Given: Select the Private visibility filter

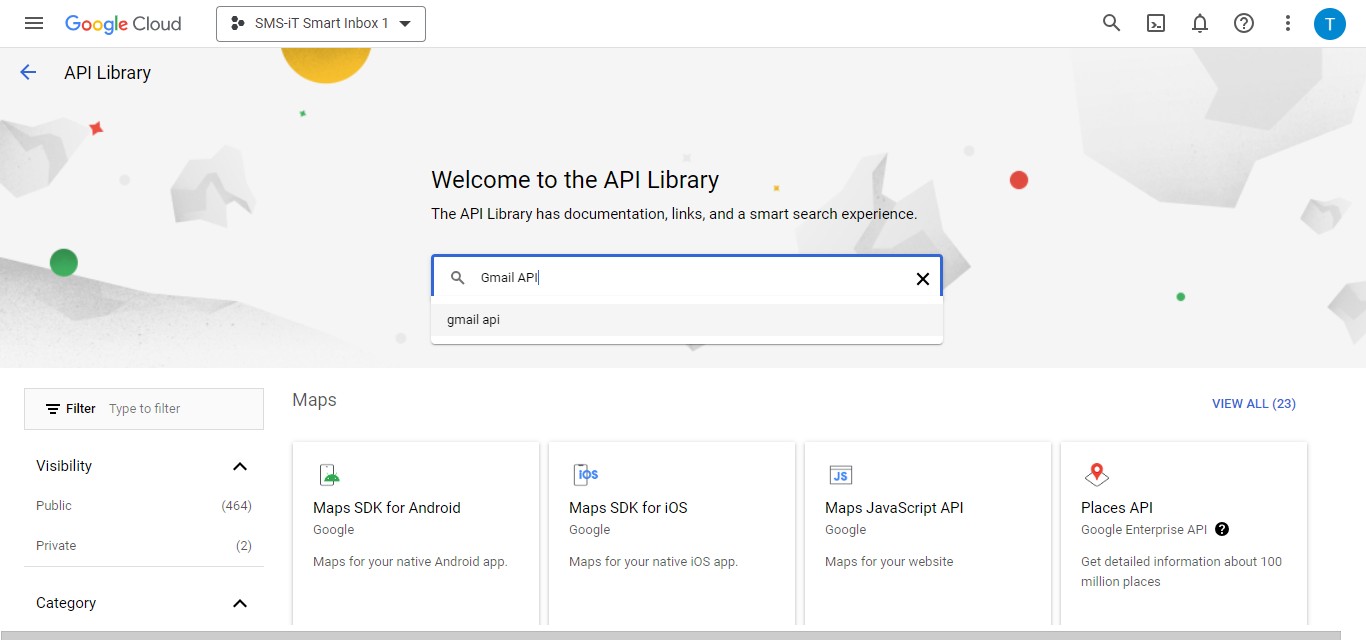Looking at the screenshot, I should pyautogui.click(x=56, y=545).
